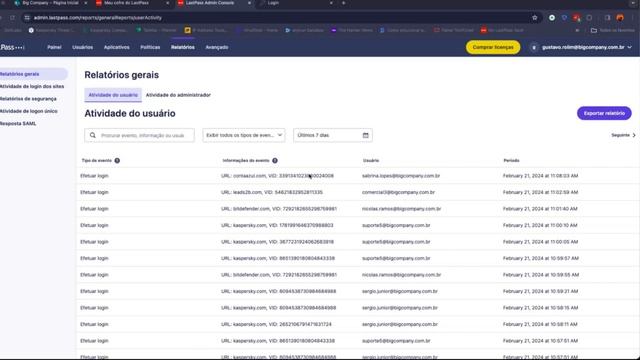Open the browser profile avatar

pos(620,18)
